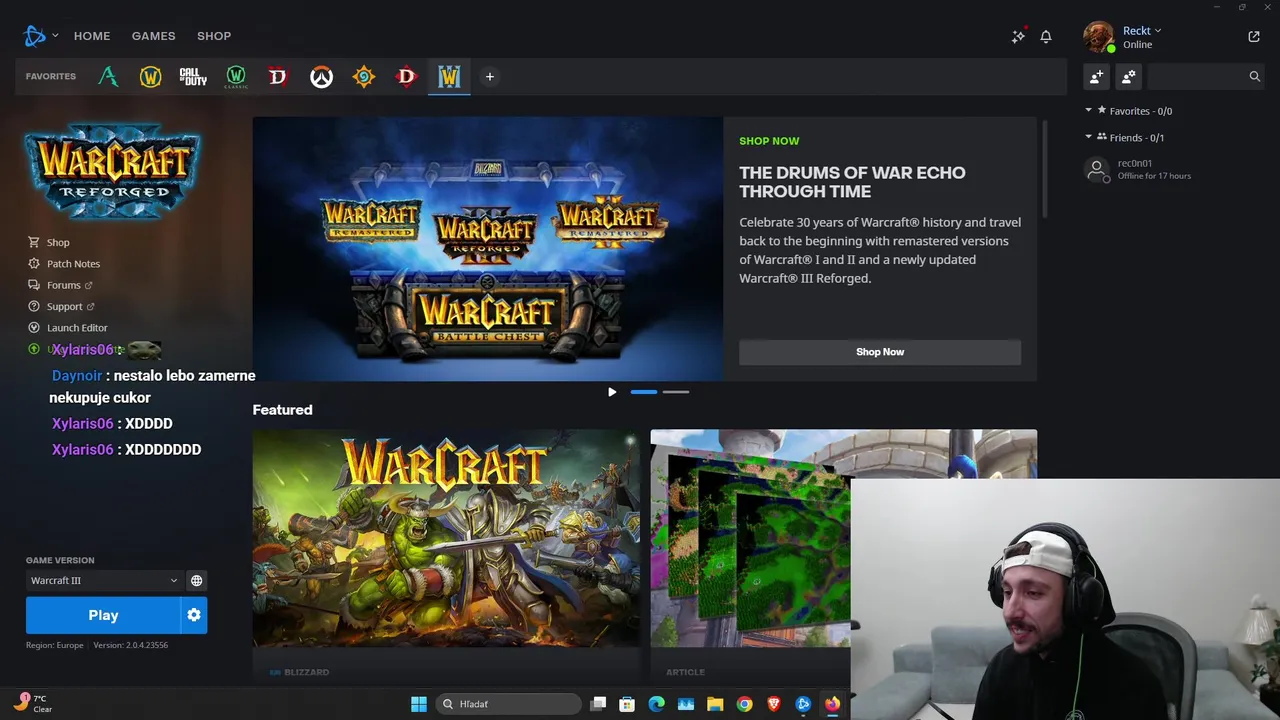Open Google Chrome from the taskbar
This screenshot has height=720, width=1280.
[744, 704]
